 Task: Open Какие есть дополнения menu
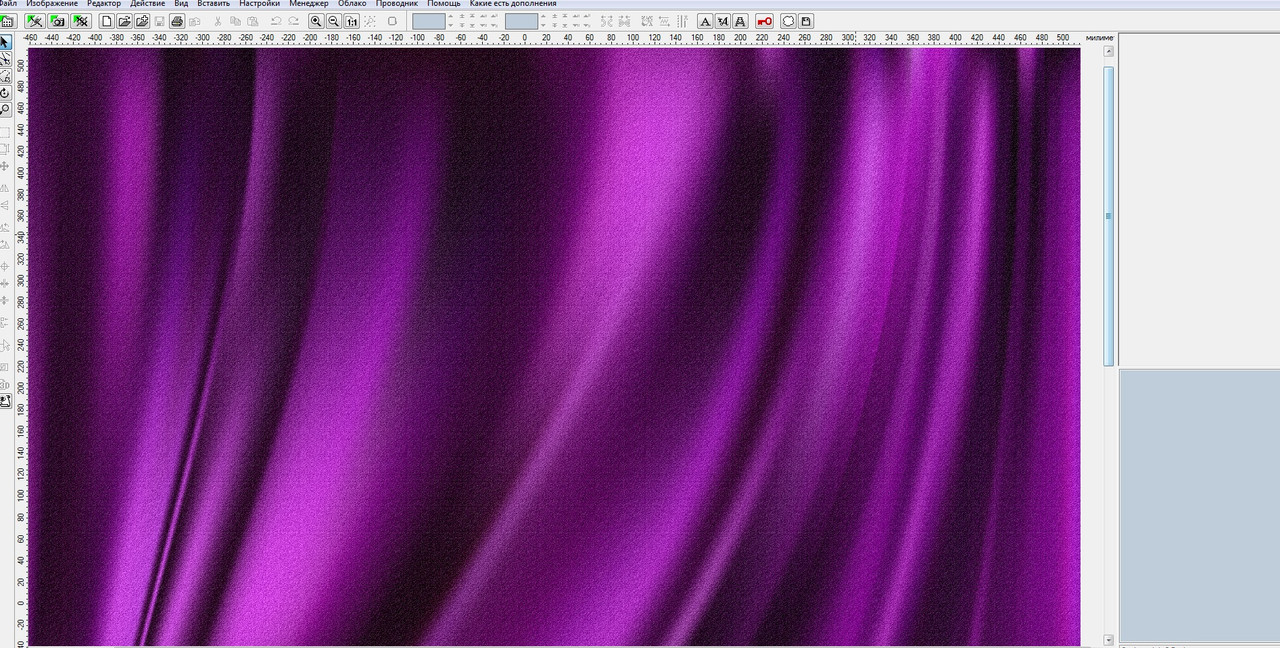(x=513, y=4)
